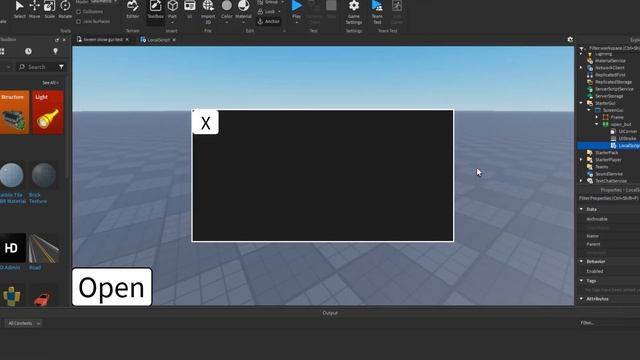640x360 pixels.
Task: Expand the Frame node in Explorer
Action: coord(597,117)
